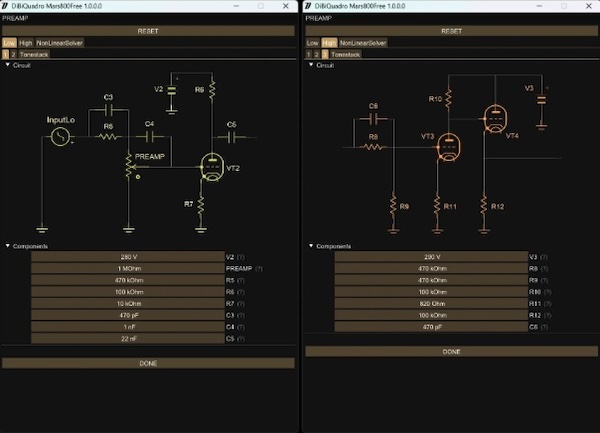Collapse Circuit section in left window
This screenshot has width=600, height=433.
click(x=8, y=65)
